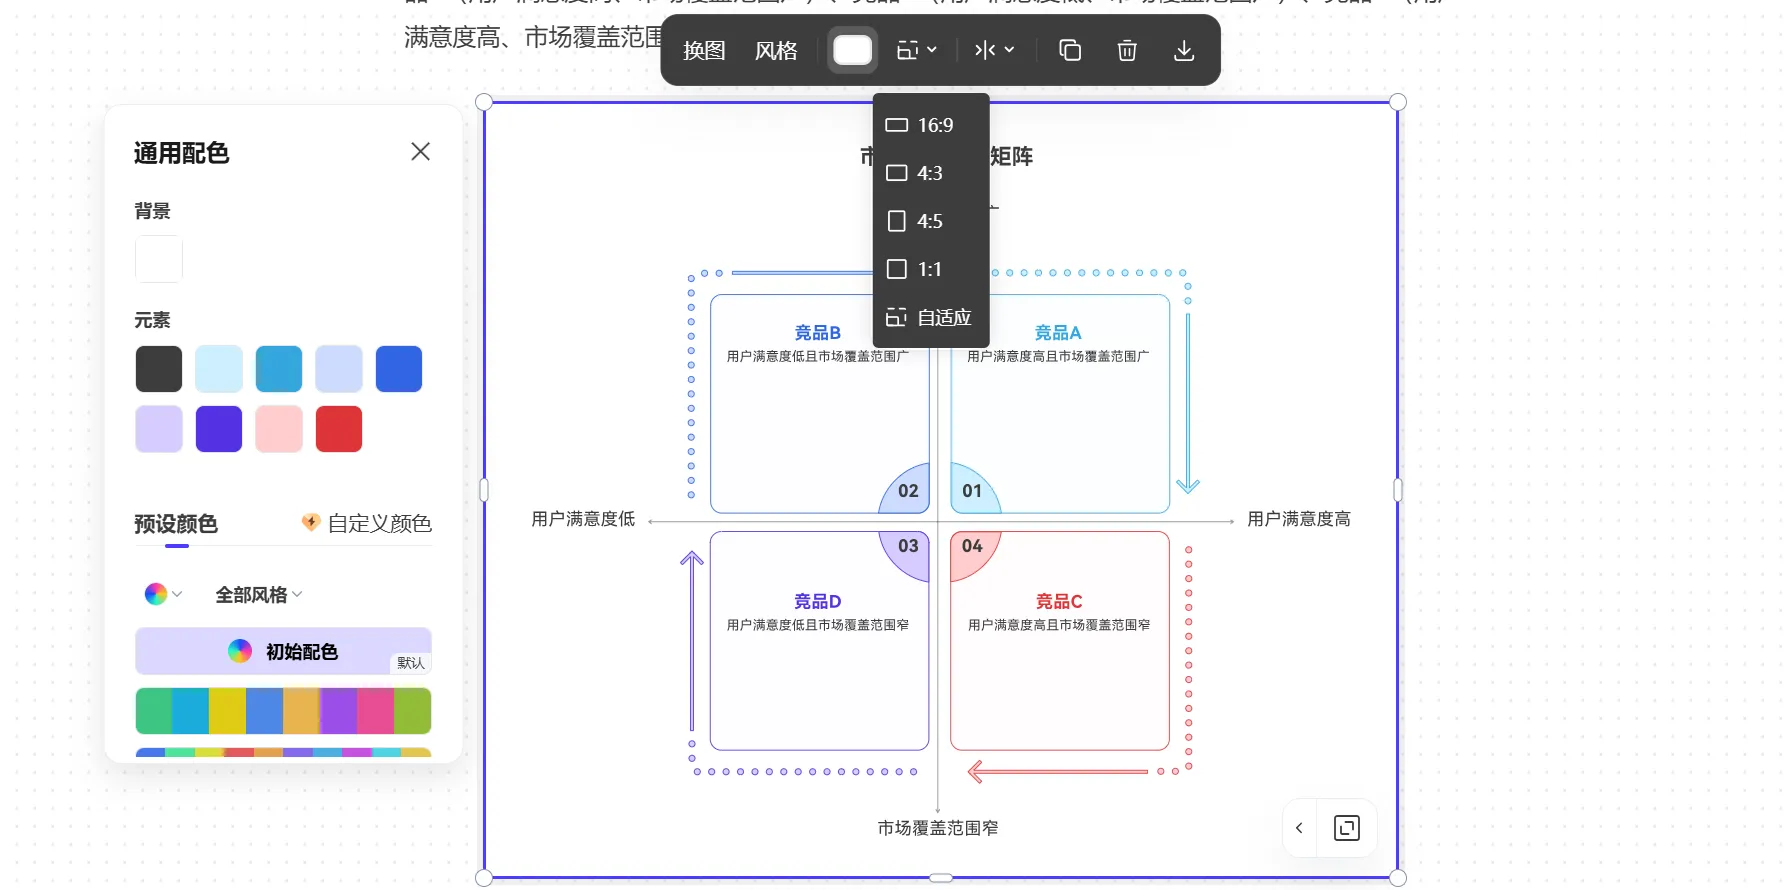
Task: Click the copy icon in floating toolbar
Action: pyautogui.click(x=1070, y=50)
